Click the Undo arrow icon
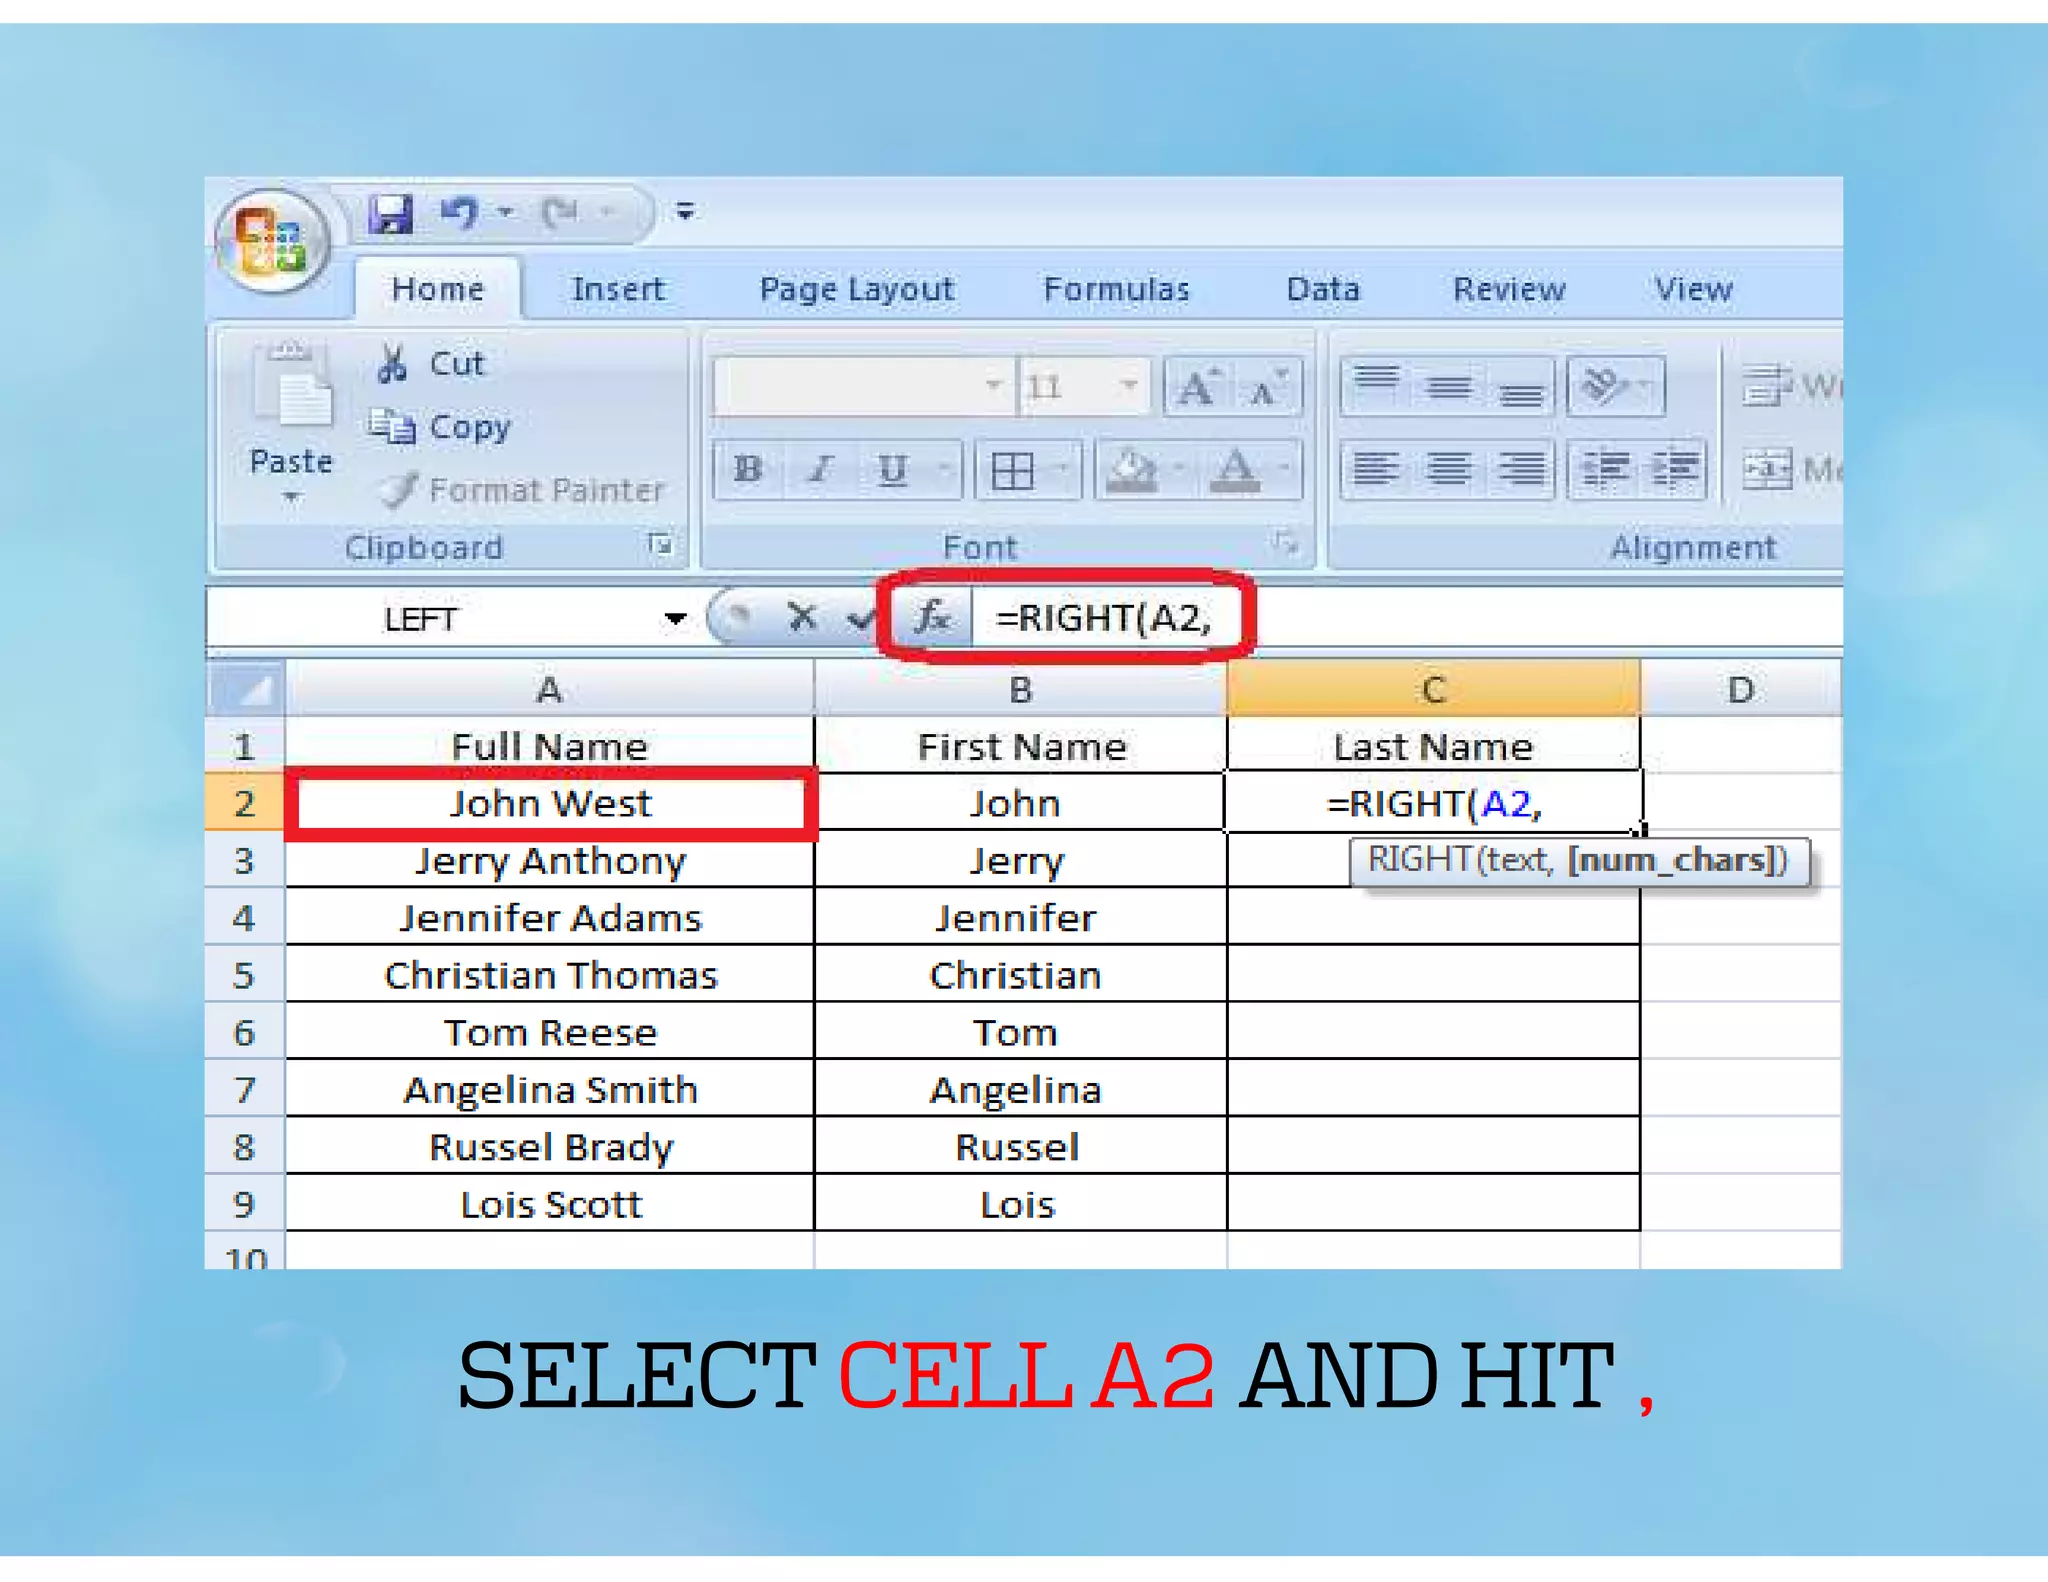2048x1582 pixels. click(459, 212)
